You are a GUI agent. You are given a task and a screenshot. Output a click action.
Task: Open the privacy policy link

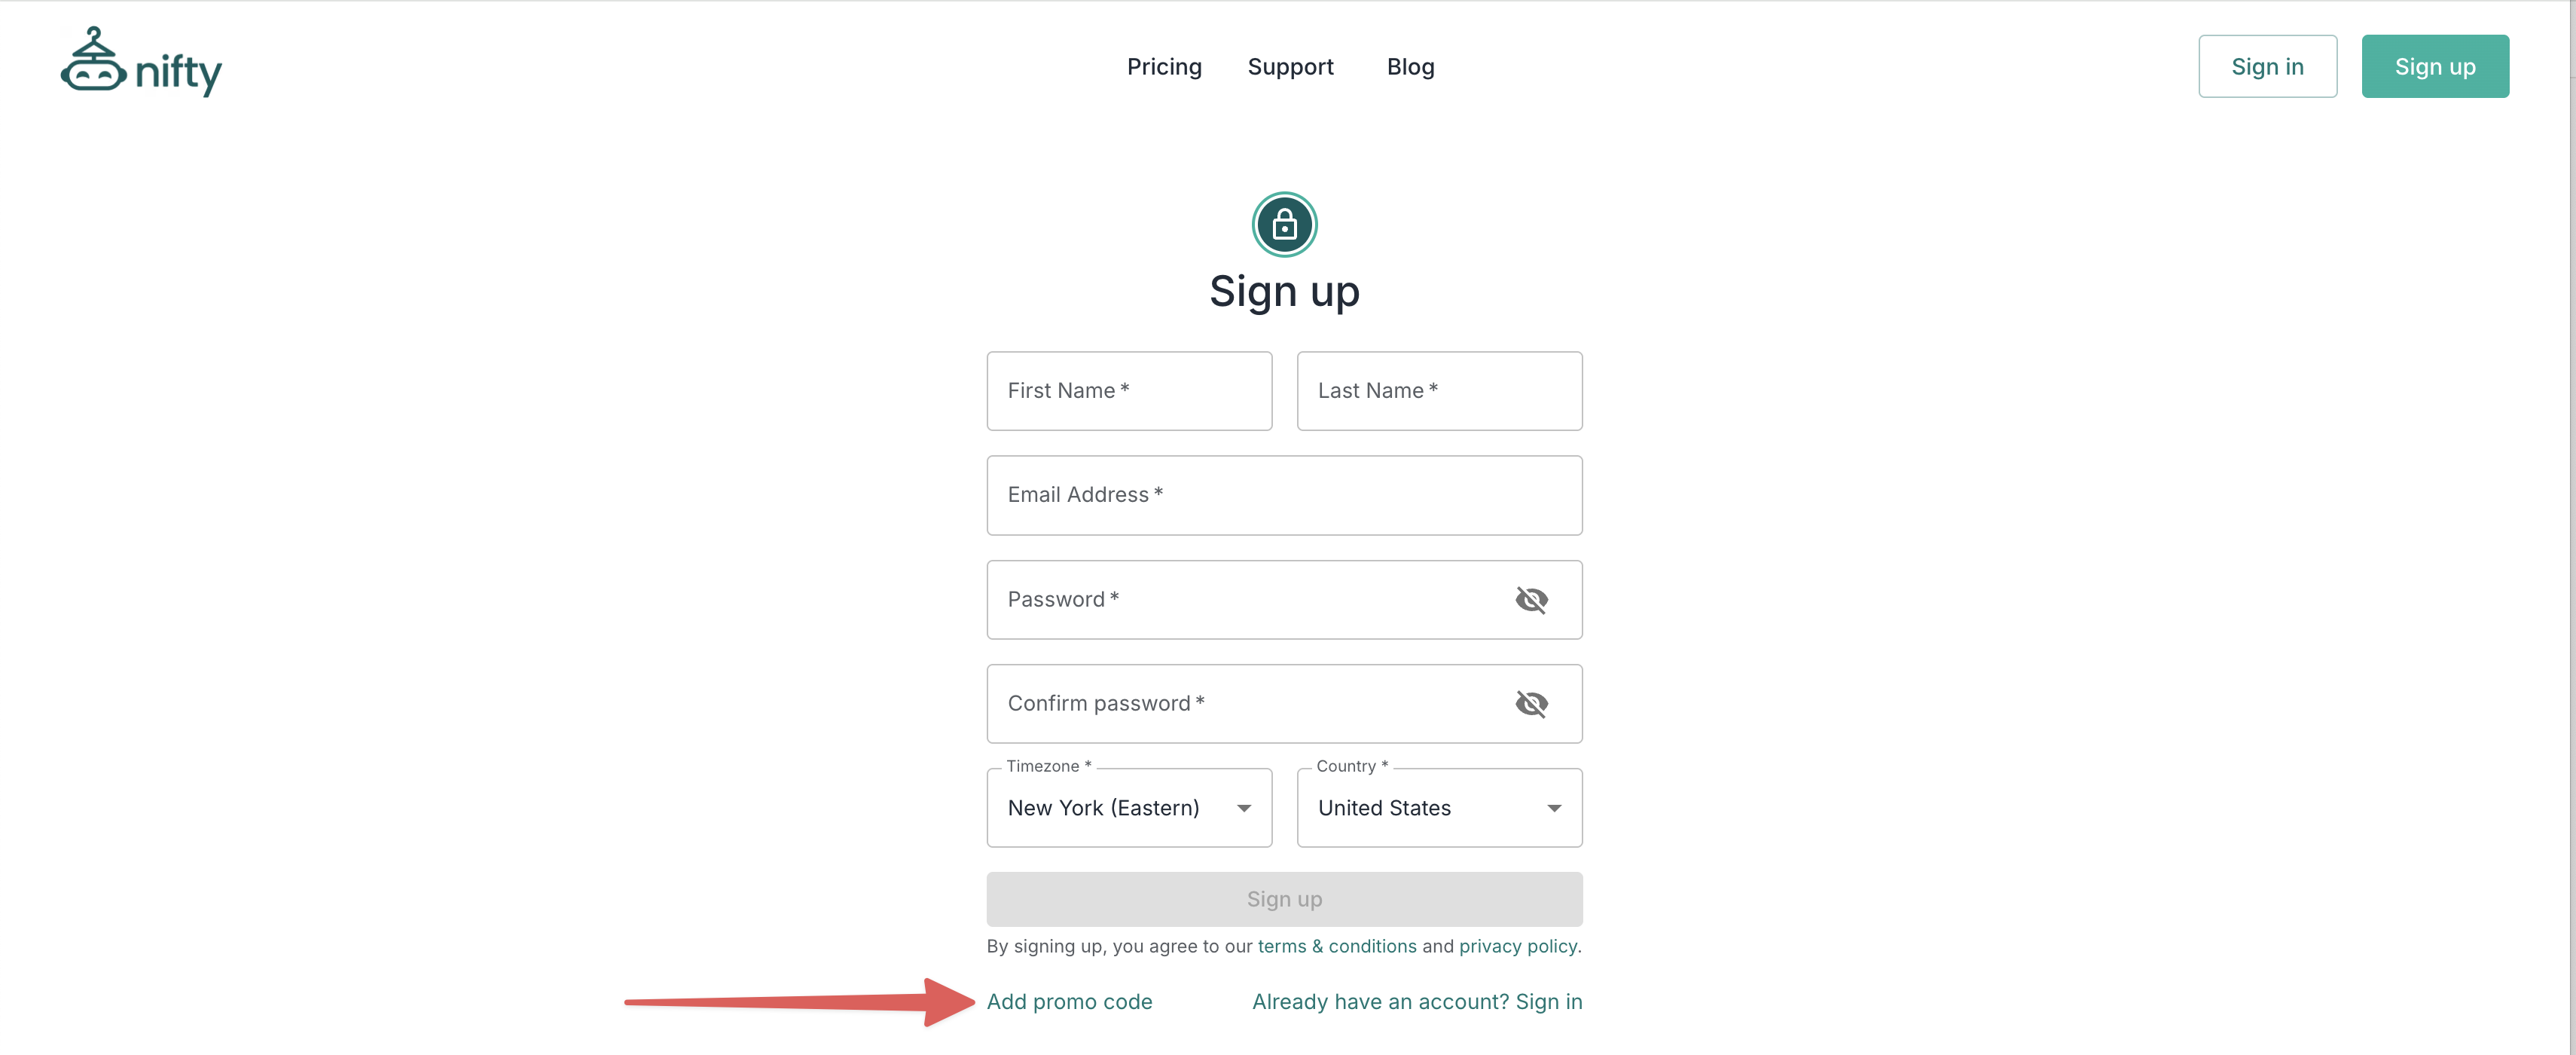(1517, 946)
